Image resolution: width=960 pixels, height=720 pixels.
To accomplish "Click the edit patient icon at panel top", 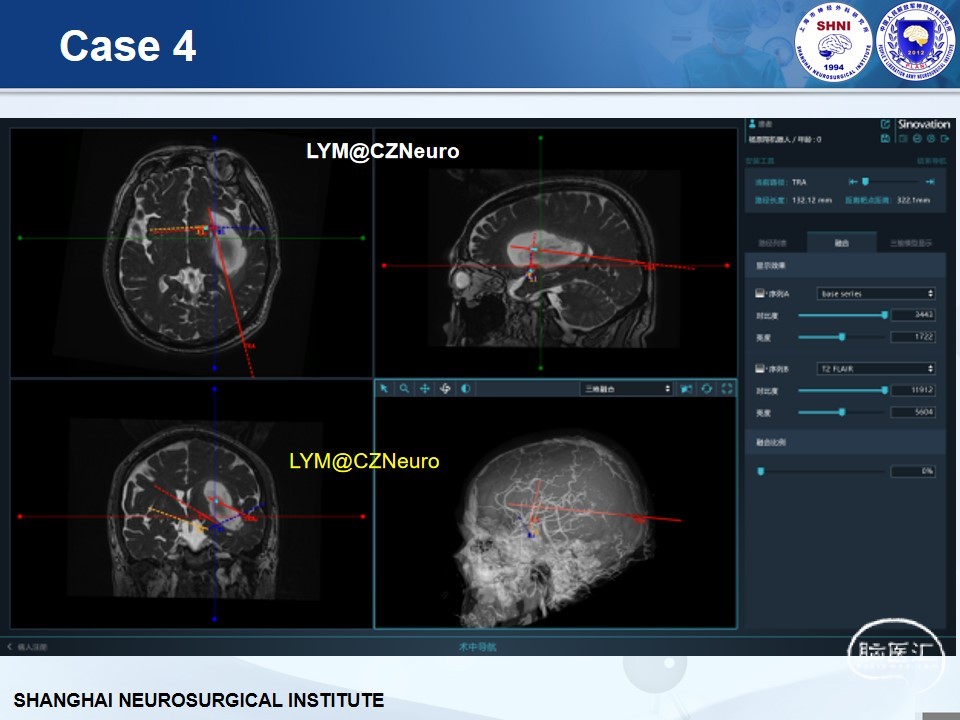I will (885, 125).
